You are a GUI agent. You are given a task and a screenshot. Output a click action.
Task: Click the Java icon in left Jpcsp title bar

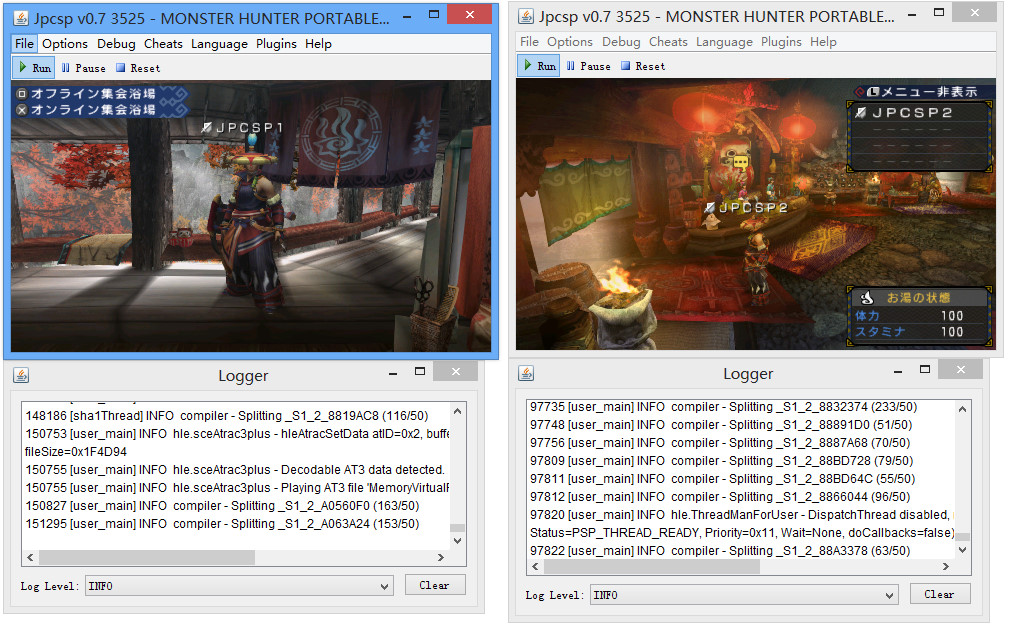(x=22, y=18)
